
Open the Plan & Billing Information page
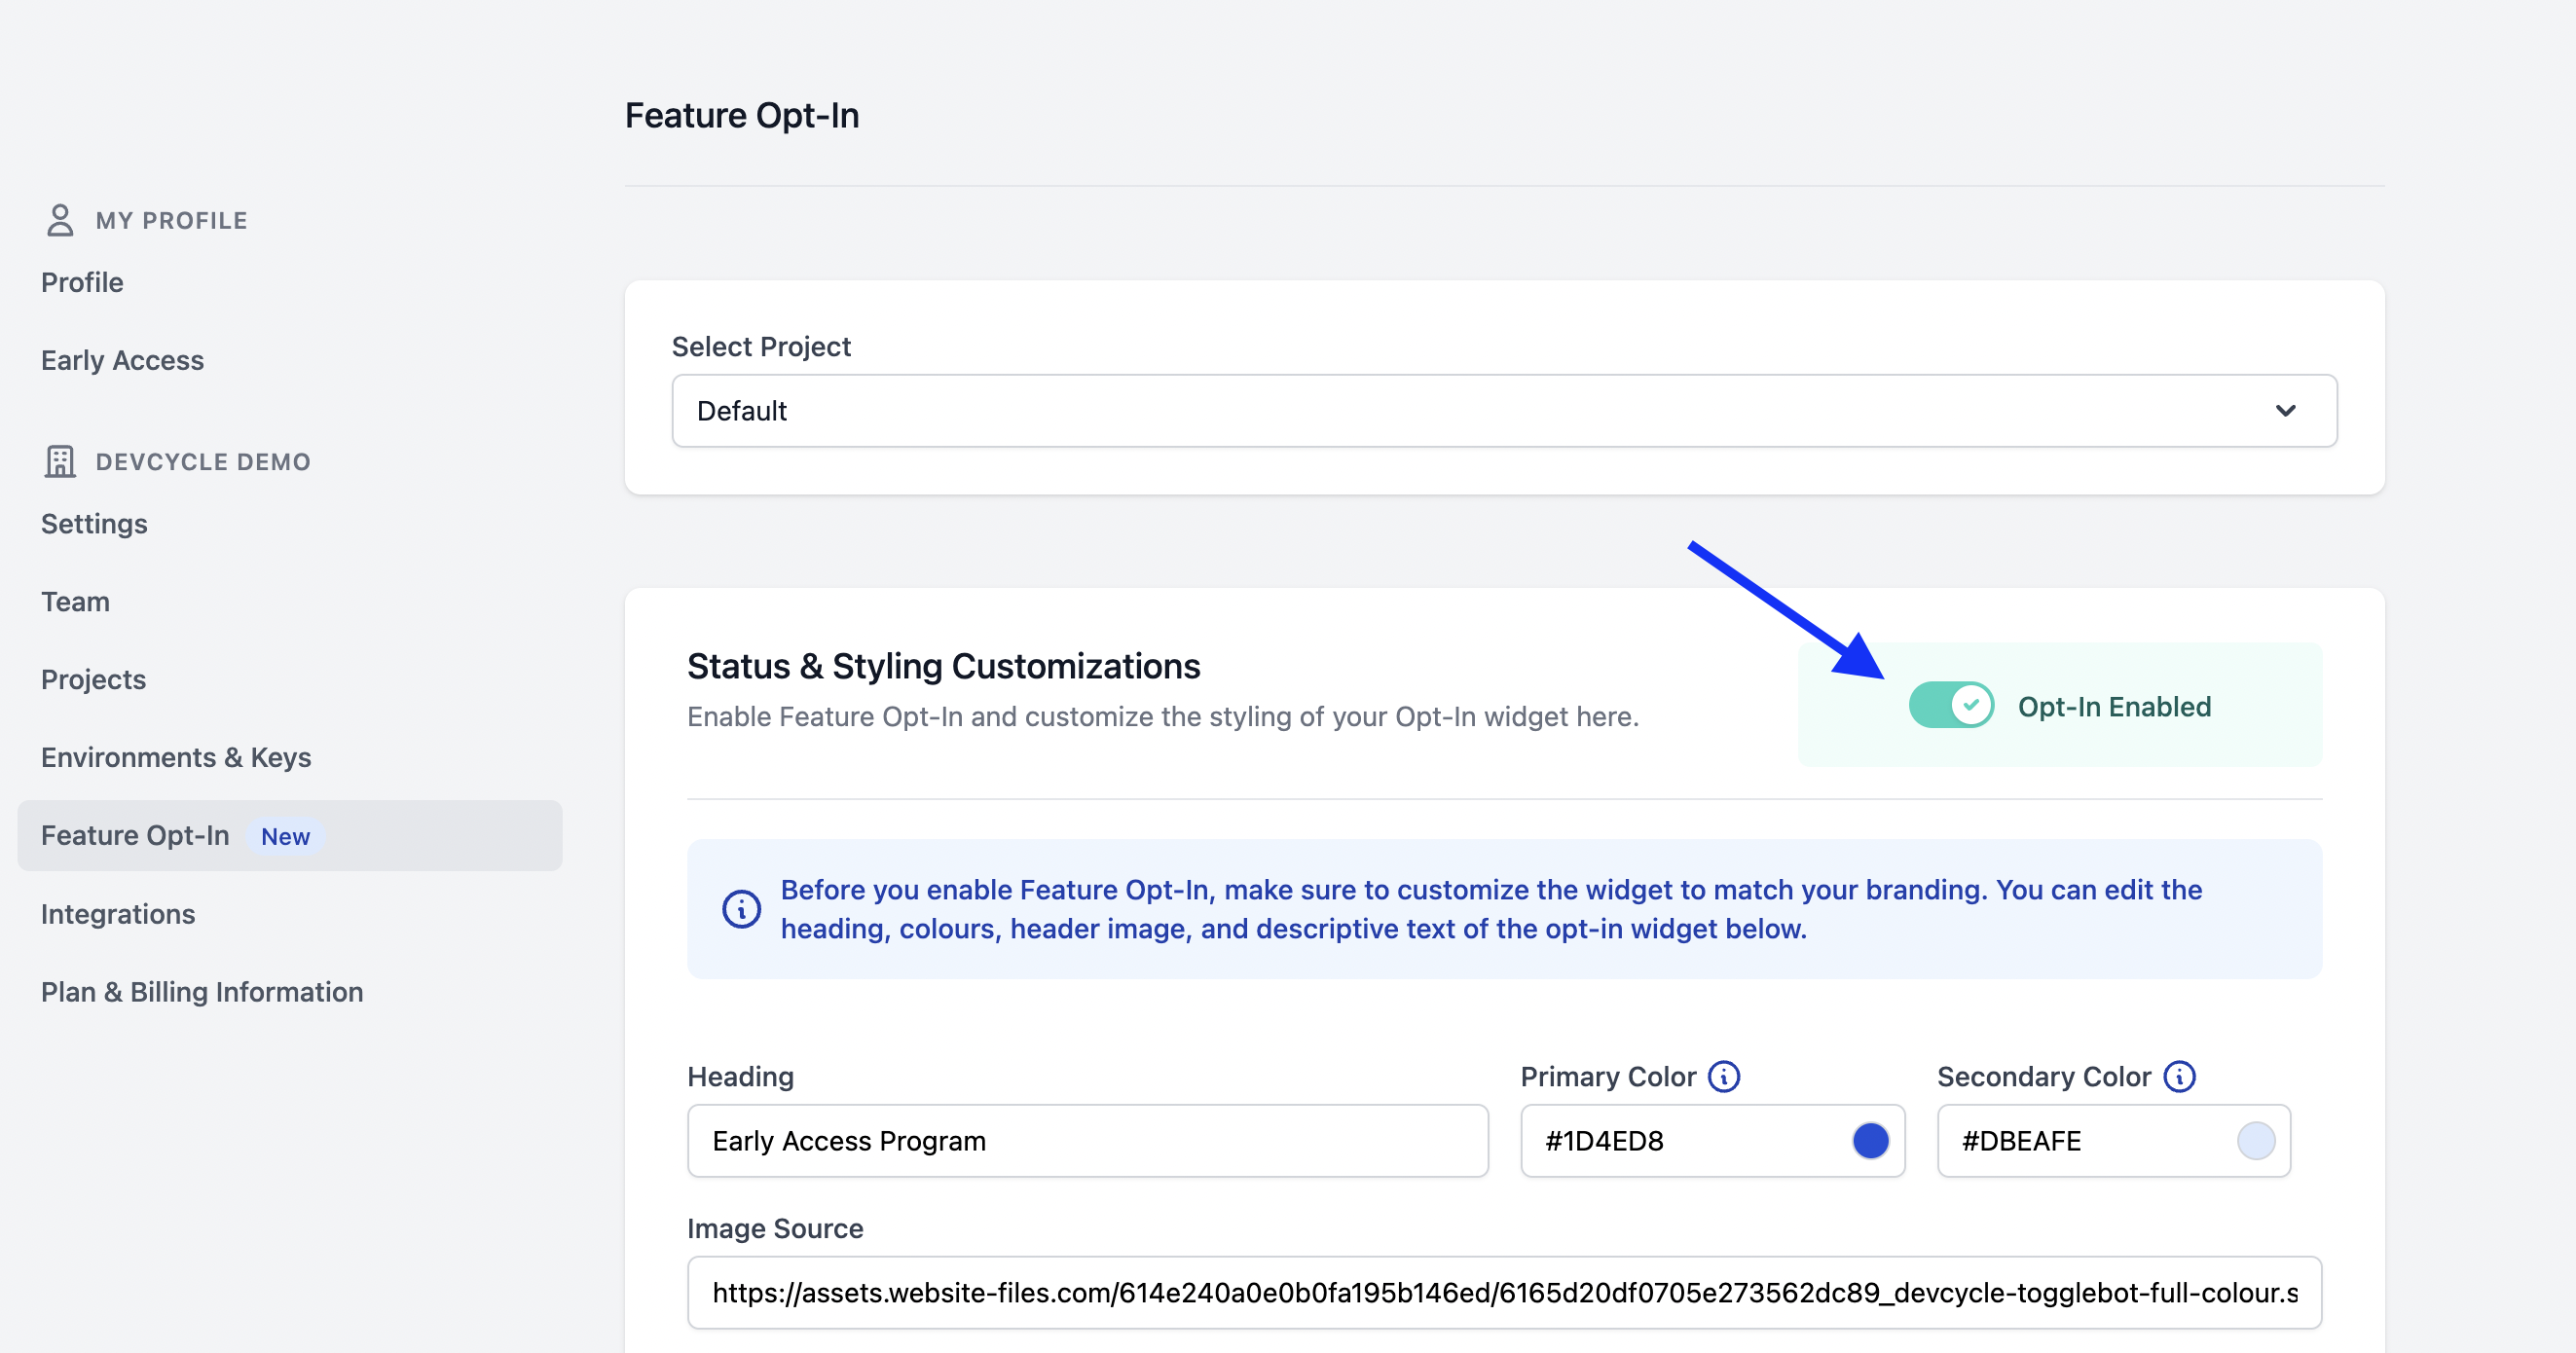pyautogui.click(x=202, y=991)
